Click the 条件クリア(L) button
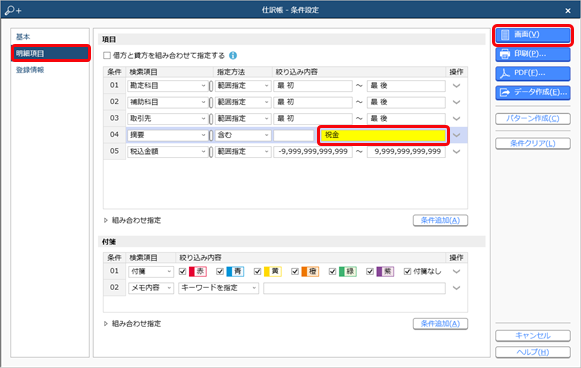 pos(533,143)
